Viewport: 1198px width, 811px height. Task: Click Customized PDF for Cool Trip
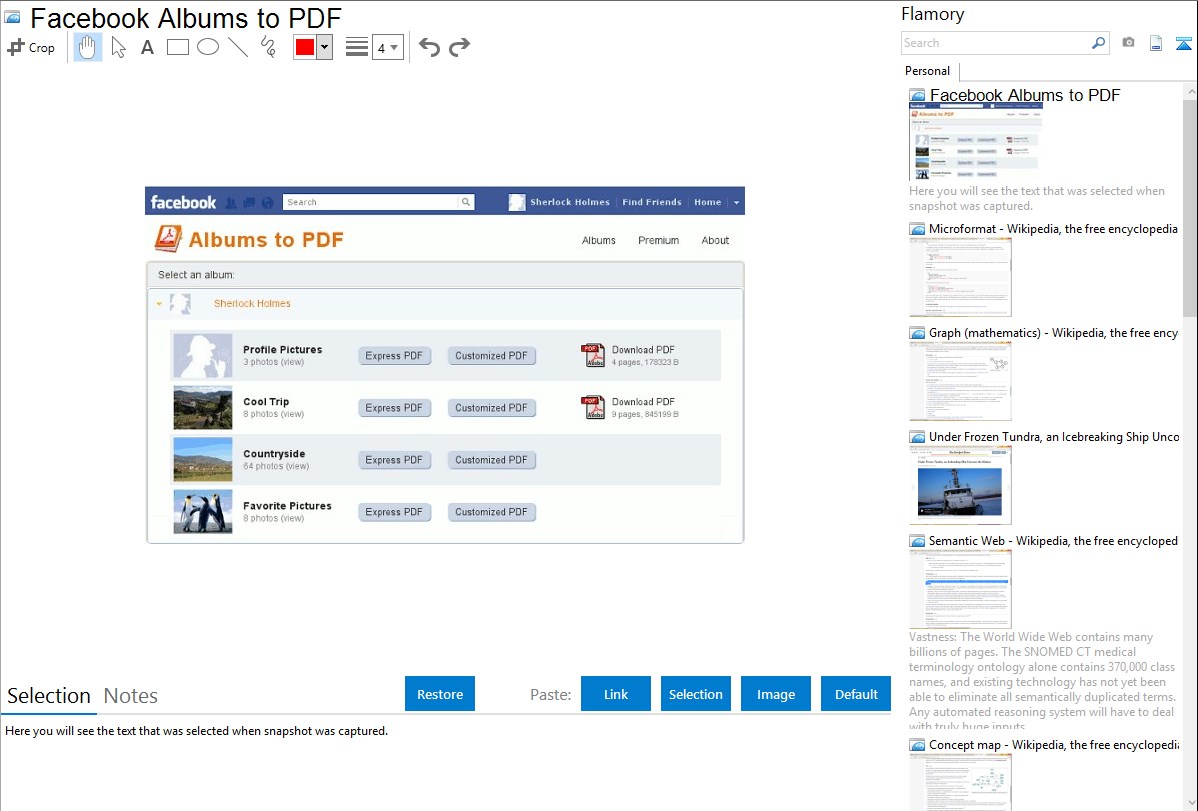(491, 407)
